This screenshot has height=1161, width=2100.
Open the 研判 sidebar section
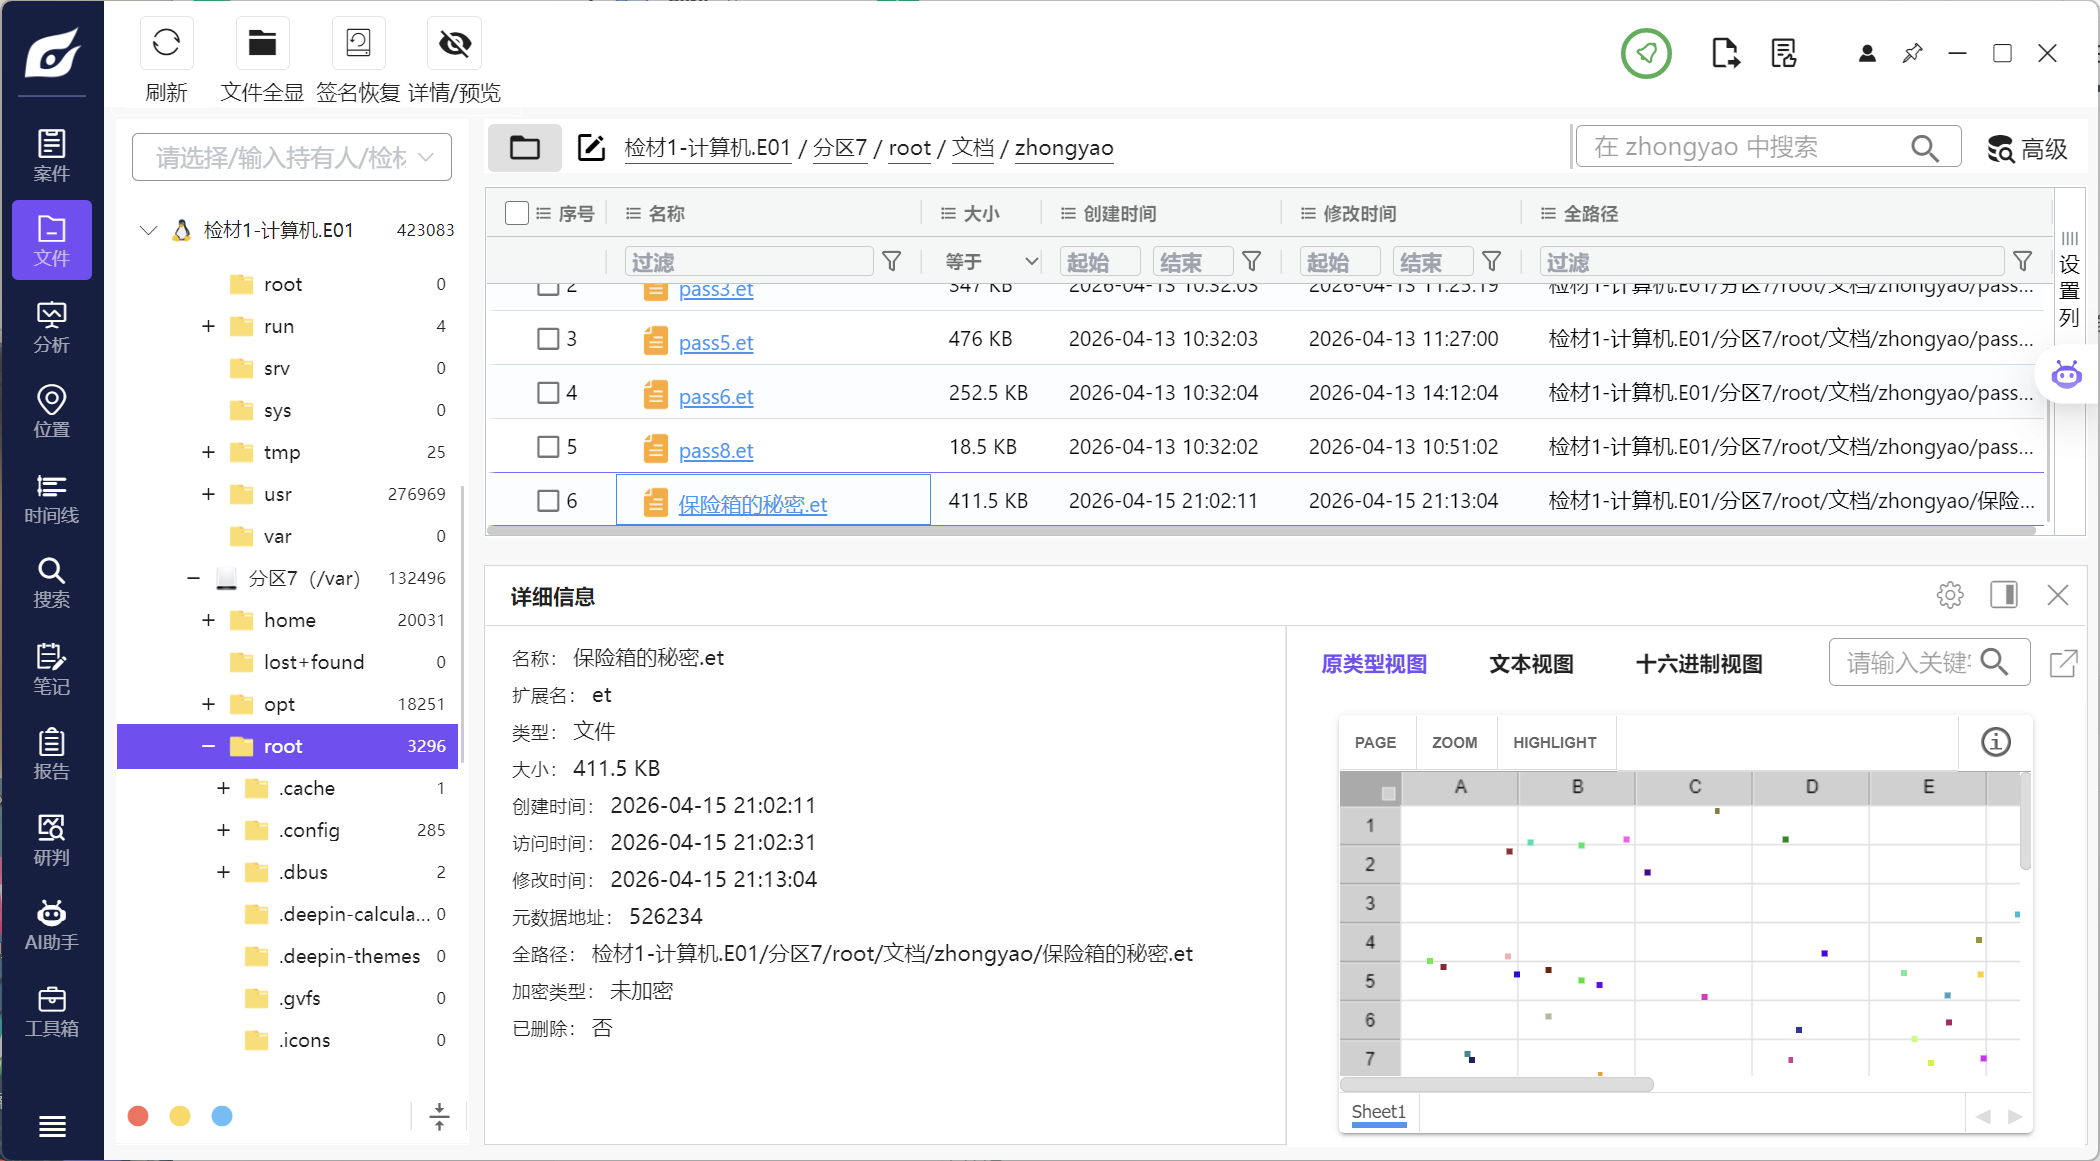(x=52, y=840)
